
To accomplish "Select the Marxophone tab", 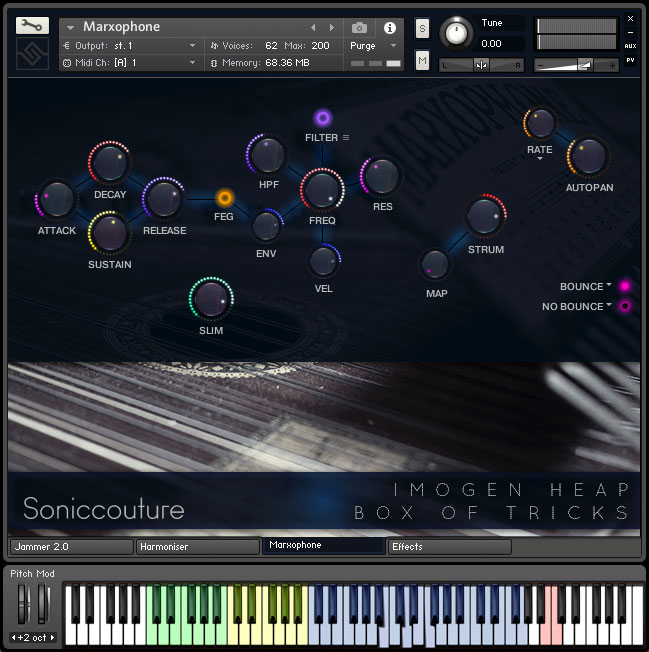I will tap(323, 545).
